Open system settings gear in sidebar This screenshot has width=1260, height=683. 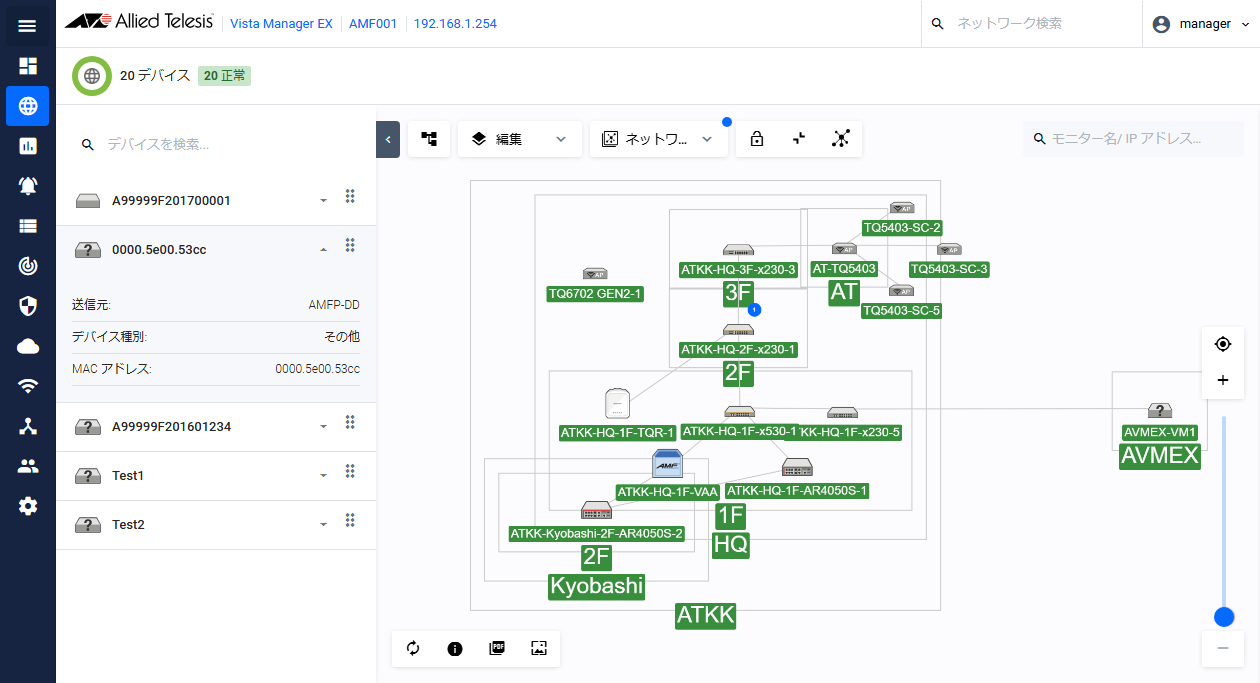tap(28, 506)
